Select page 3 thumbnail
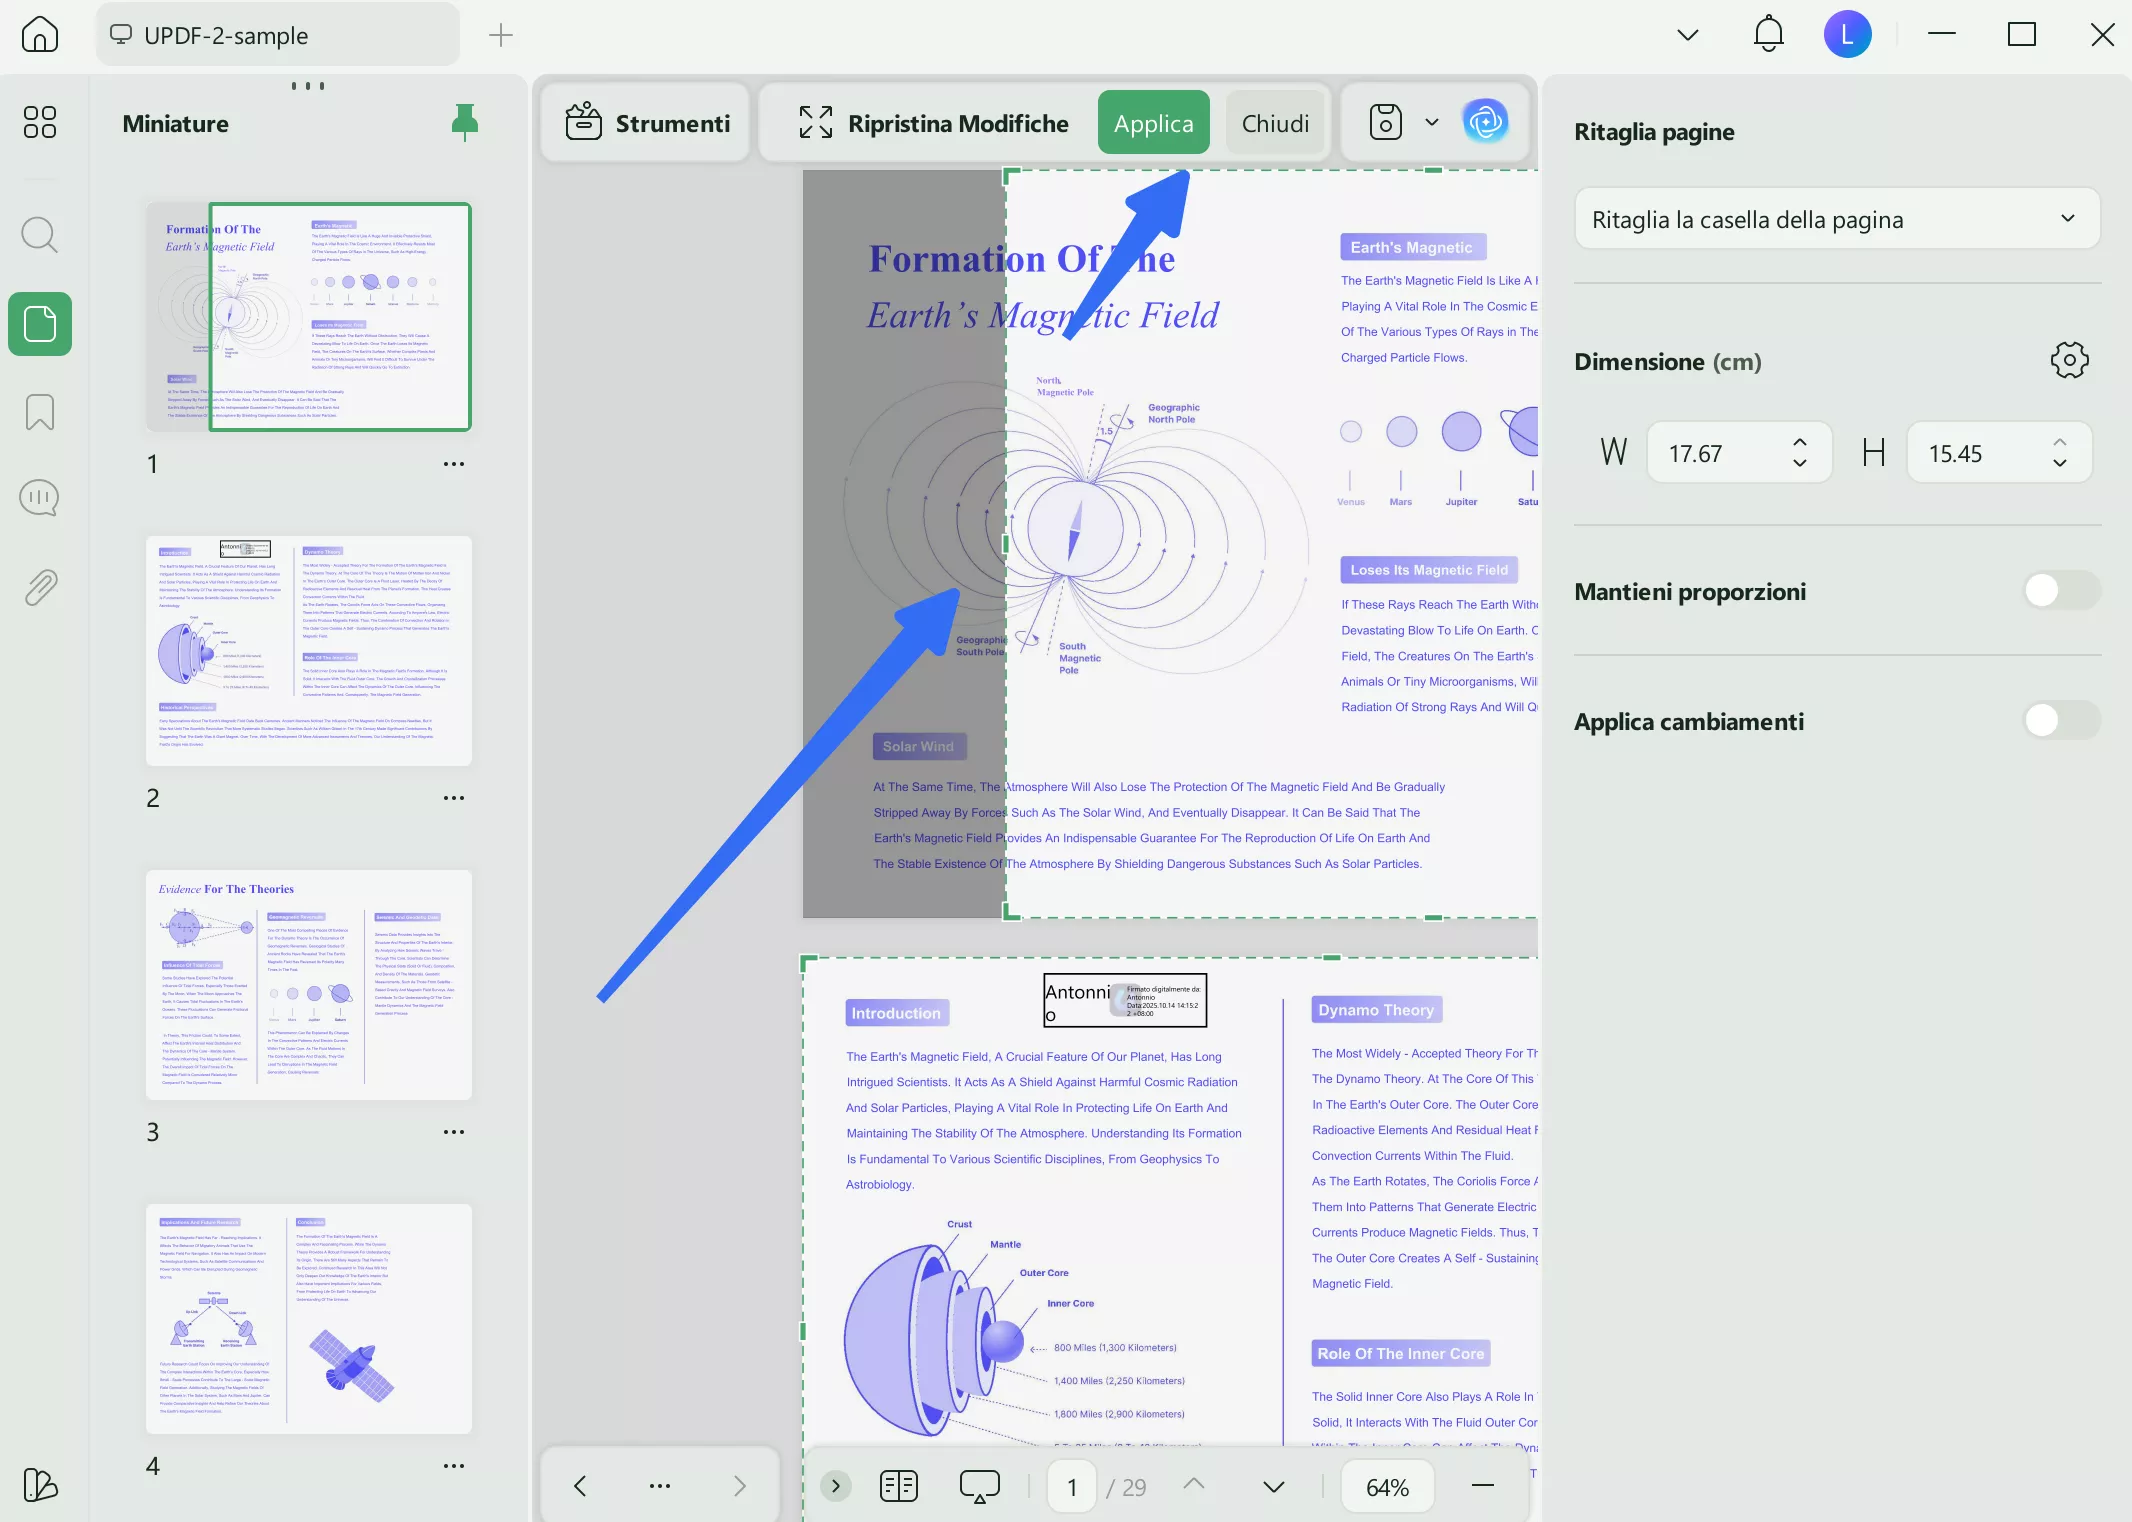 click(x=308, y=985)
